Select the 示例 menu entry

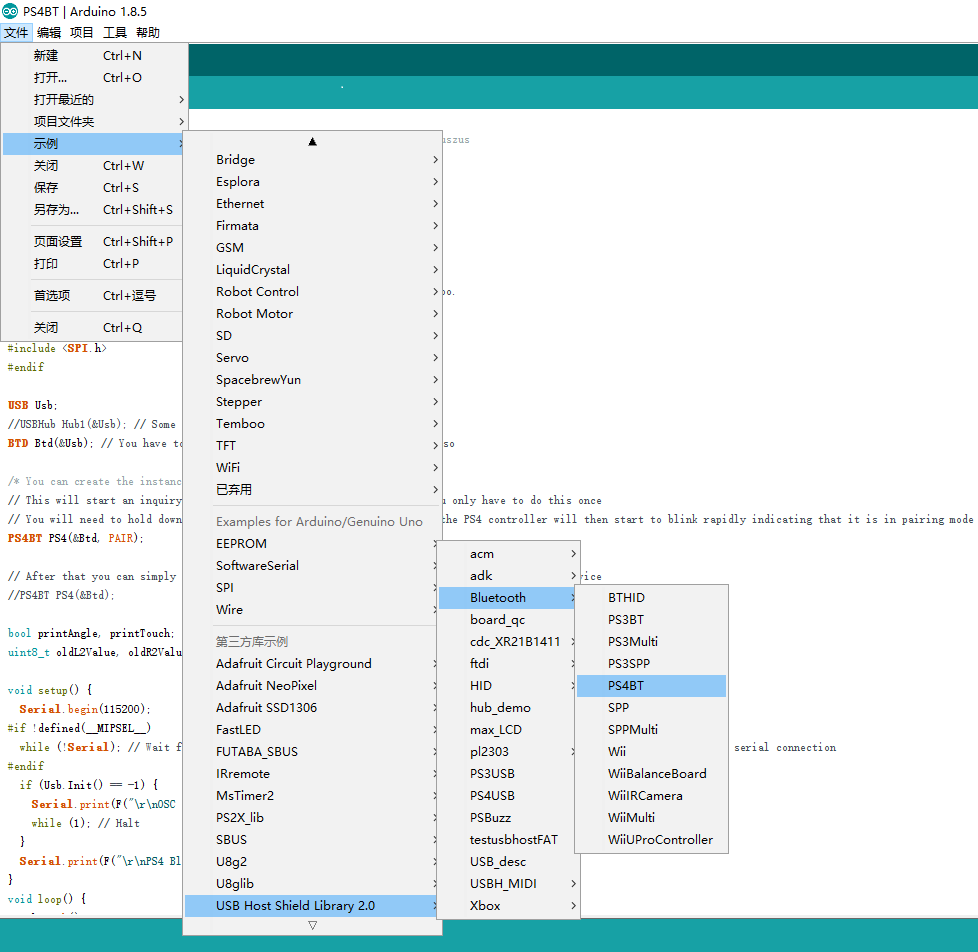(94, 143)
